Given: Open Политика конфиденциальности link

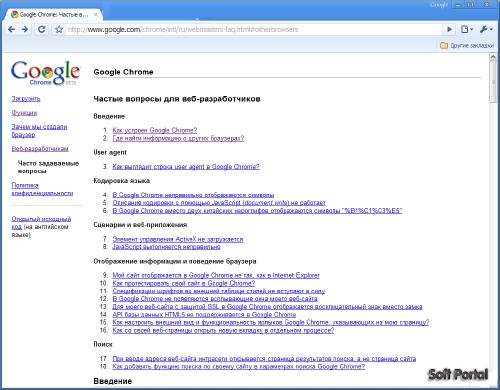Looking at the screenshot, I should [42, 189].
